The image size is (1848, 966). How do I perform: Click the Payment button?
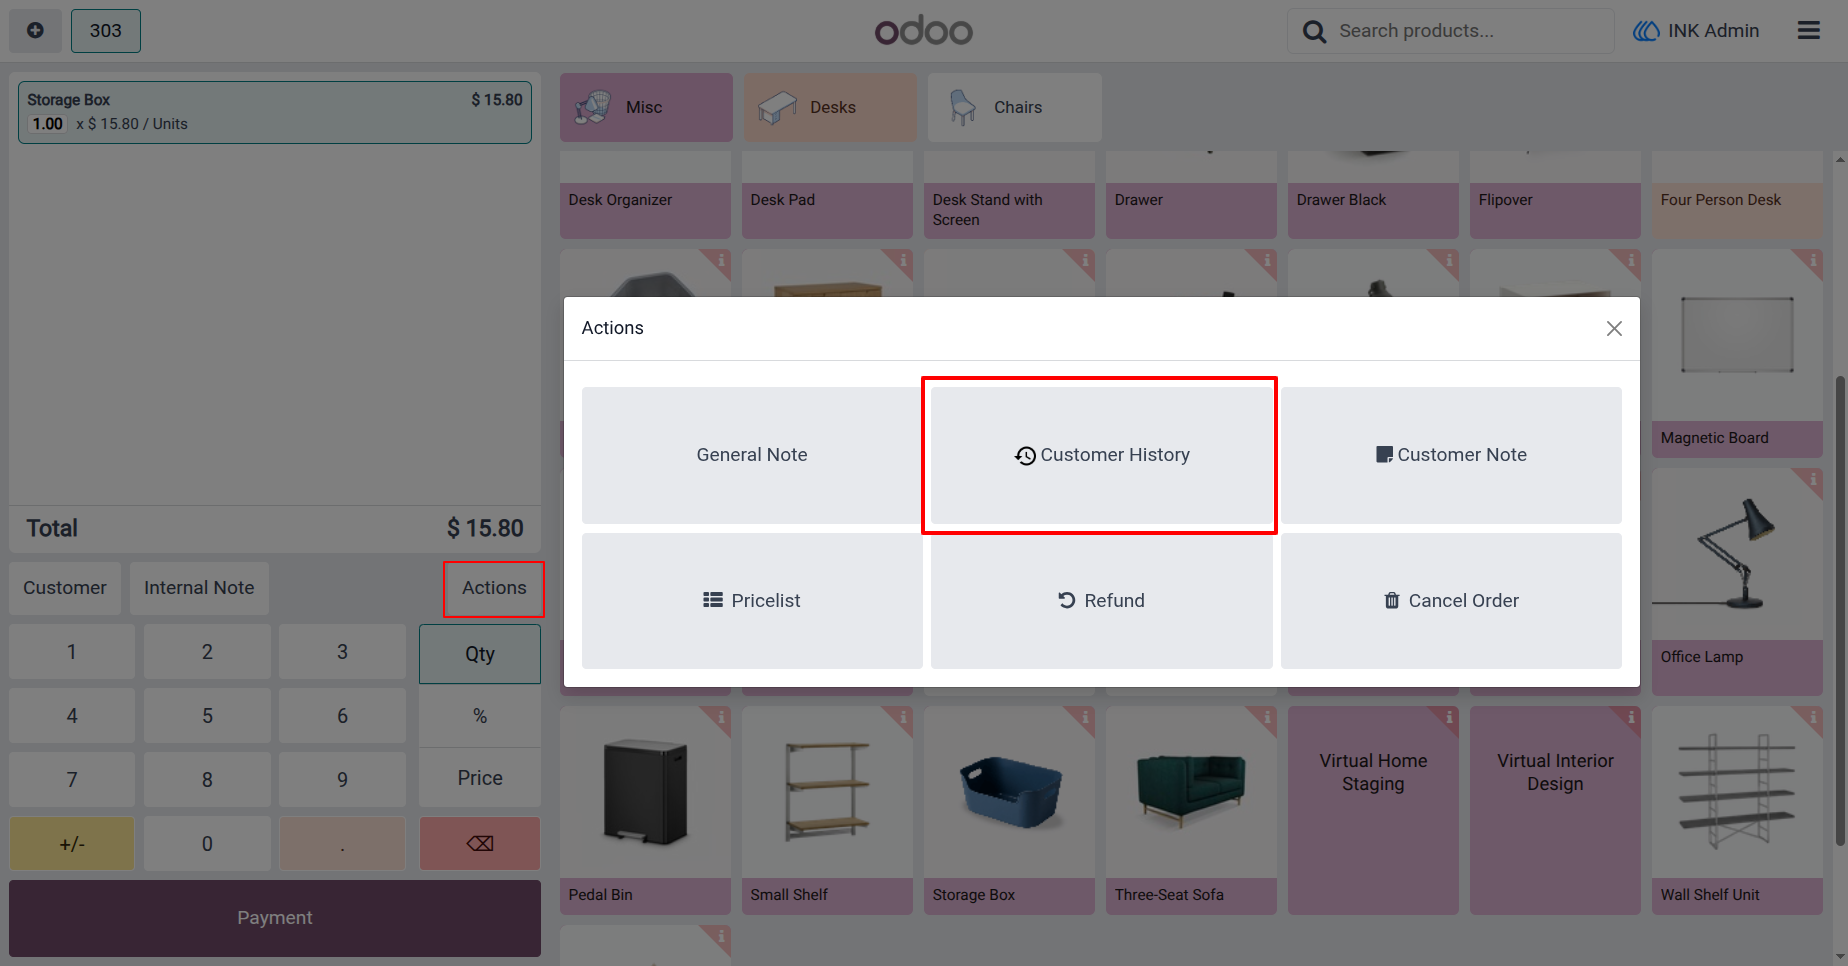click(275, 918)
